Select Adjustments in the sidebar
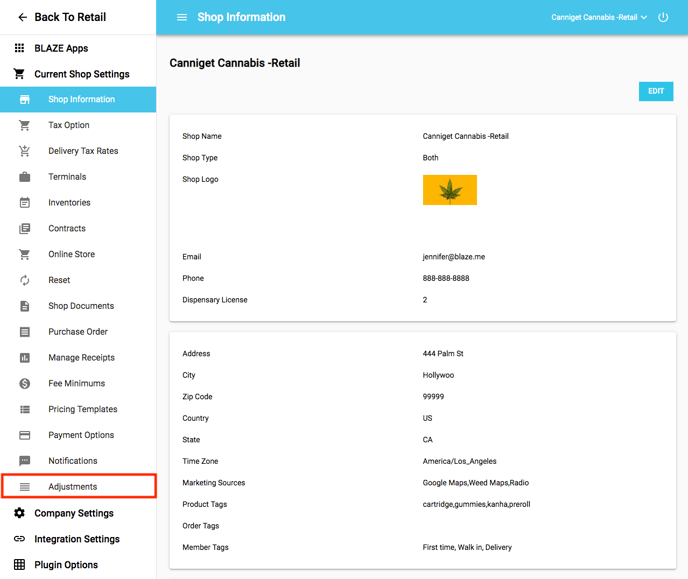This screenshot has height=579, width=688. [78, 487]
